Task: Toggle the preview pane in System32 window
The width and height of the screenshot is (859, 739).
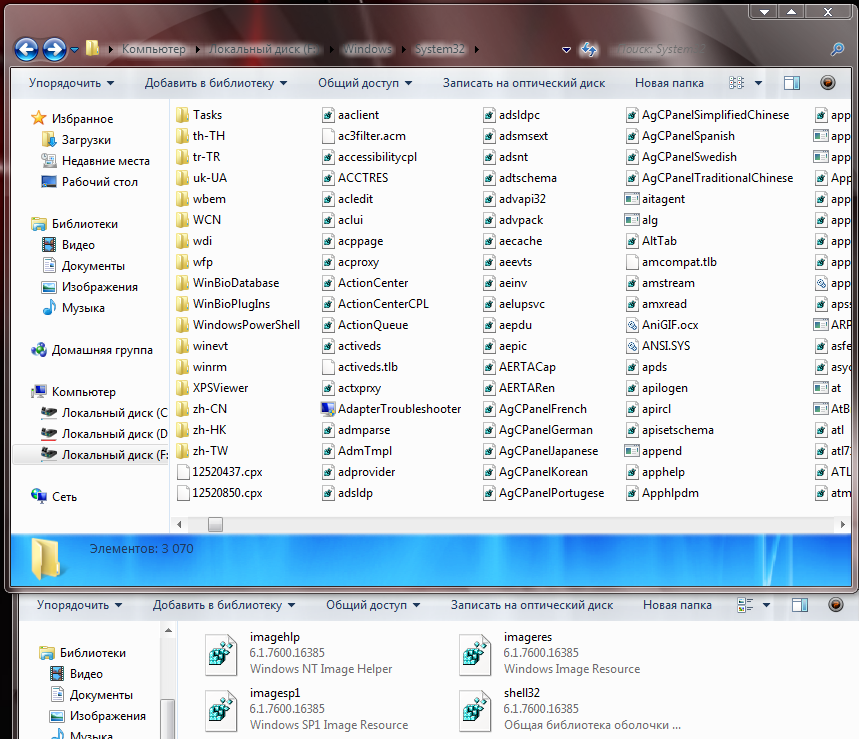Action: click(x=792, y=83)
